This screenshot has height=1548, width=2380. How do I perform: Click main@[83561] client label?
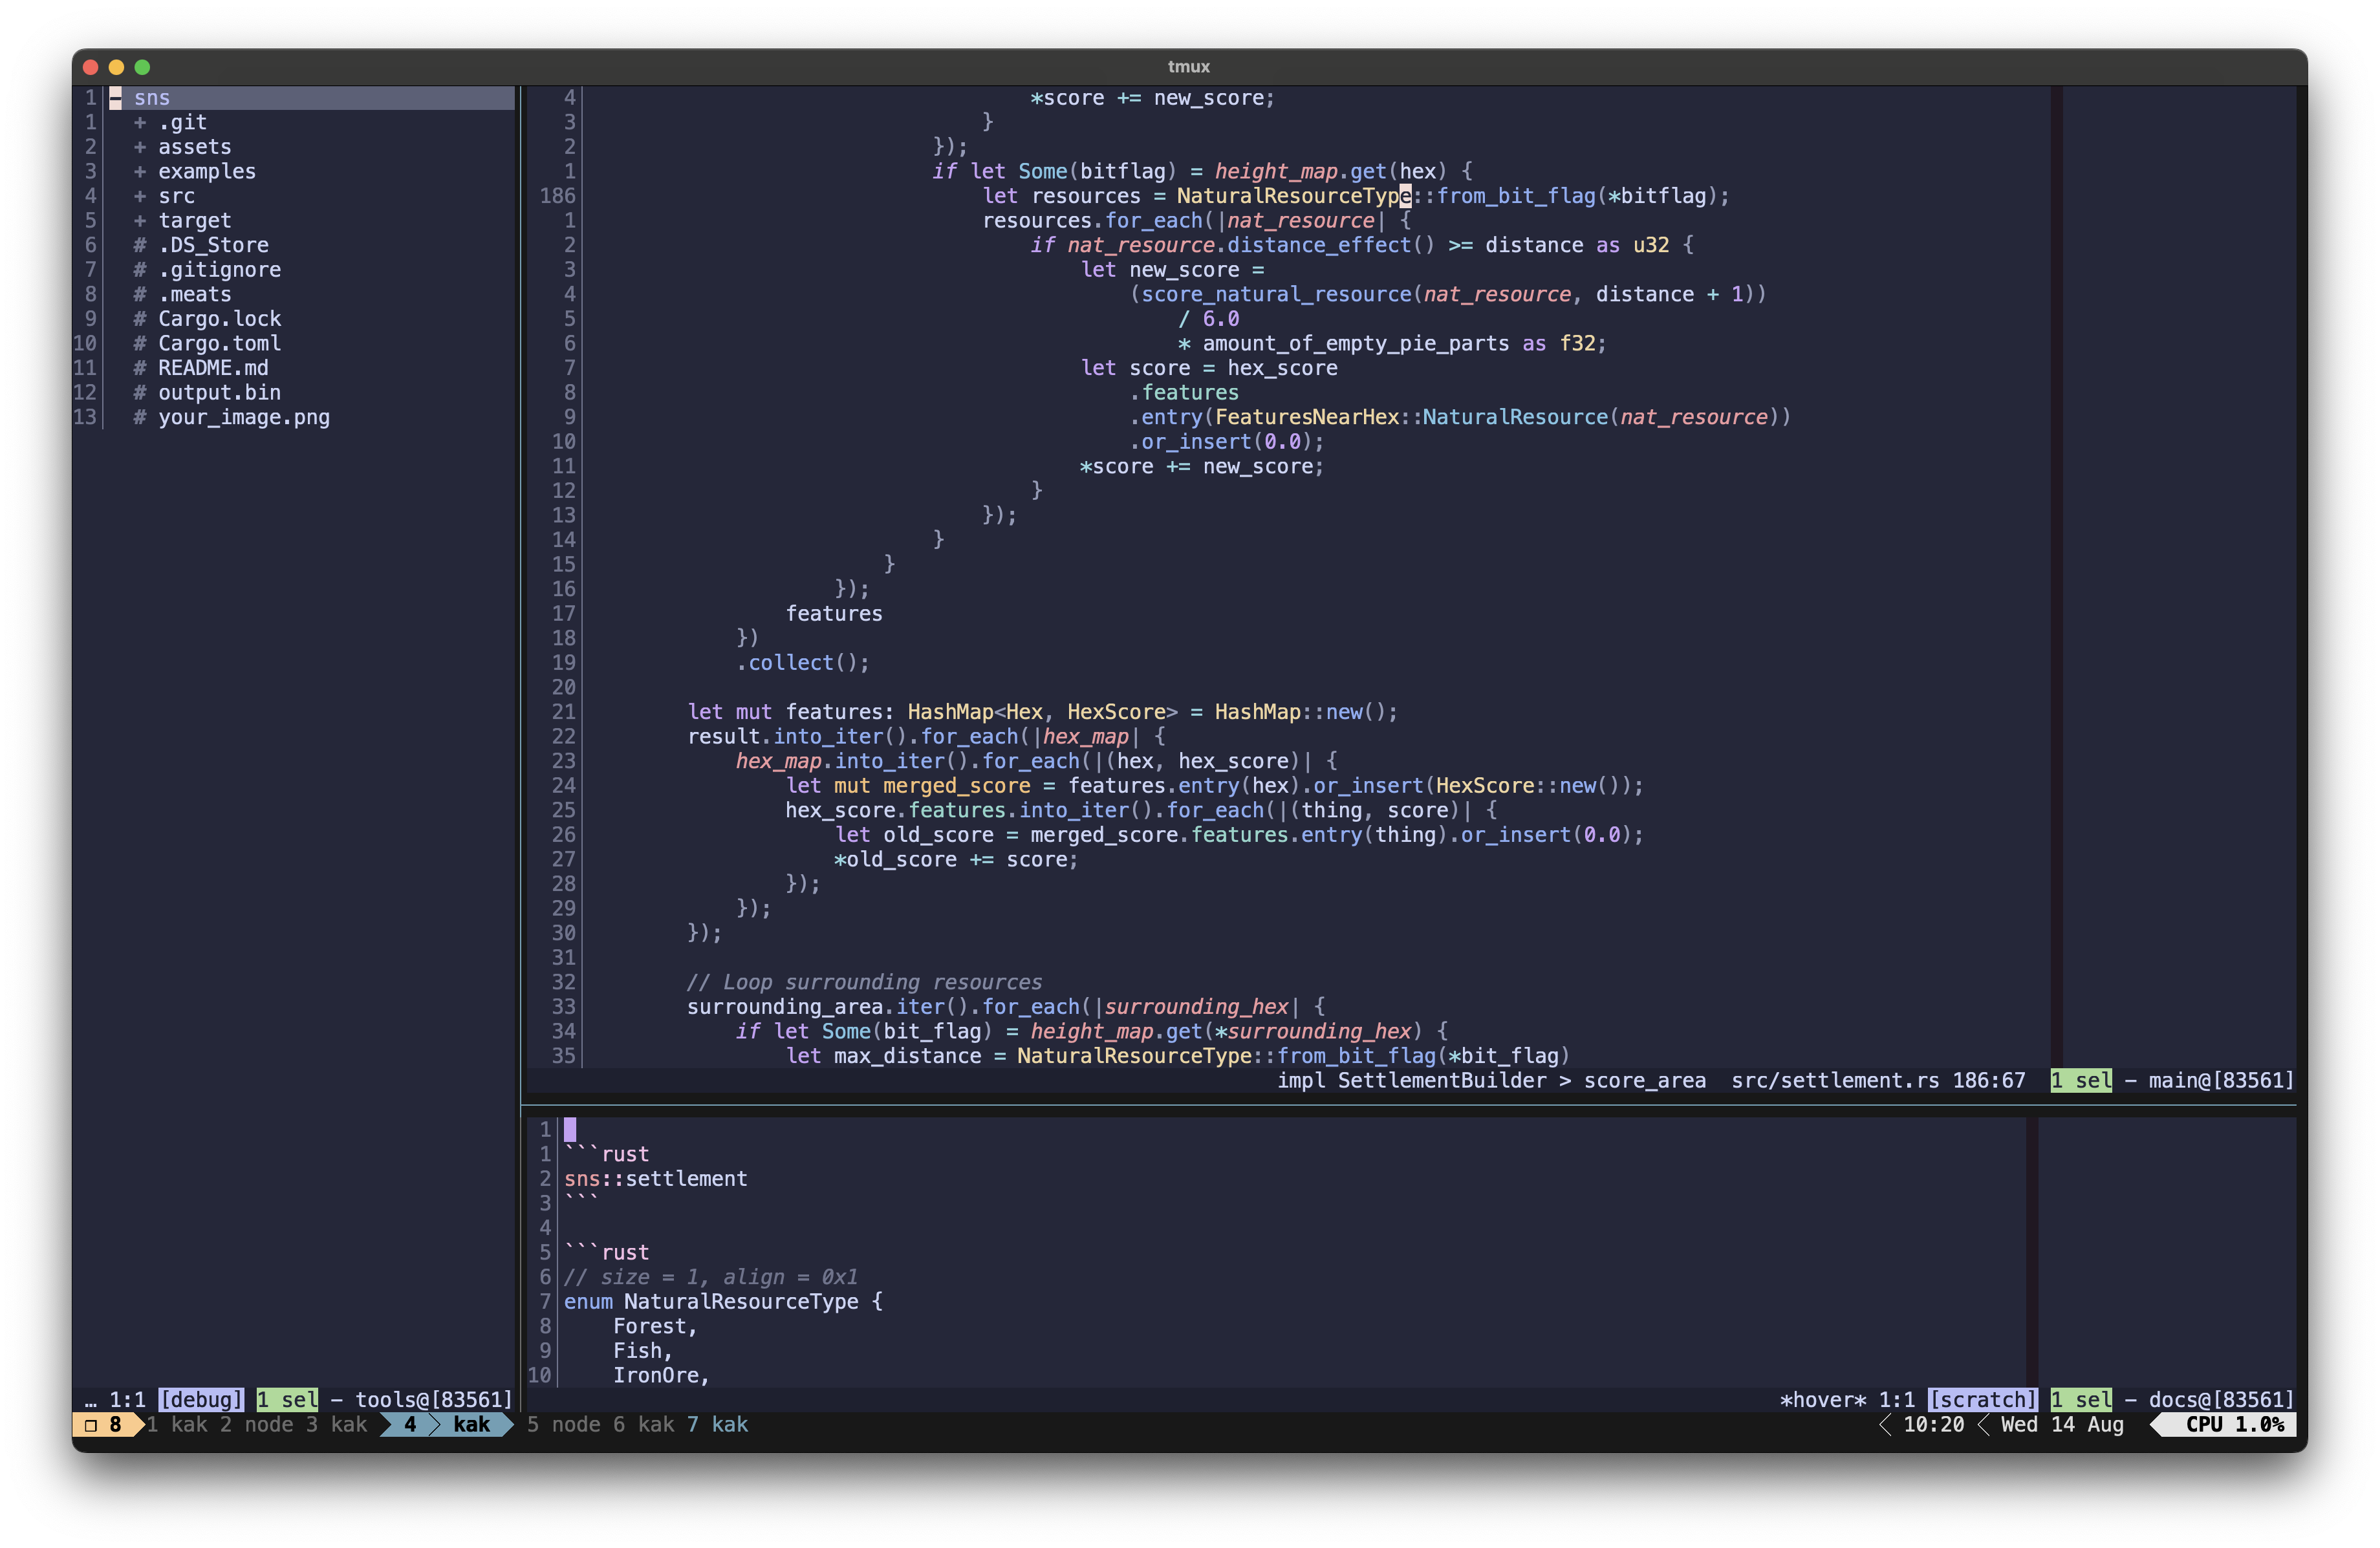2221,1080
